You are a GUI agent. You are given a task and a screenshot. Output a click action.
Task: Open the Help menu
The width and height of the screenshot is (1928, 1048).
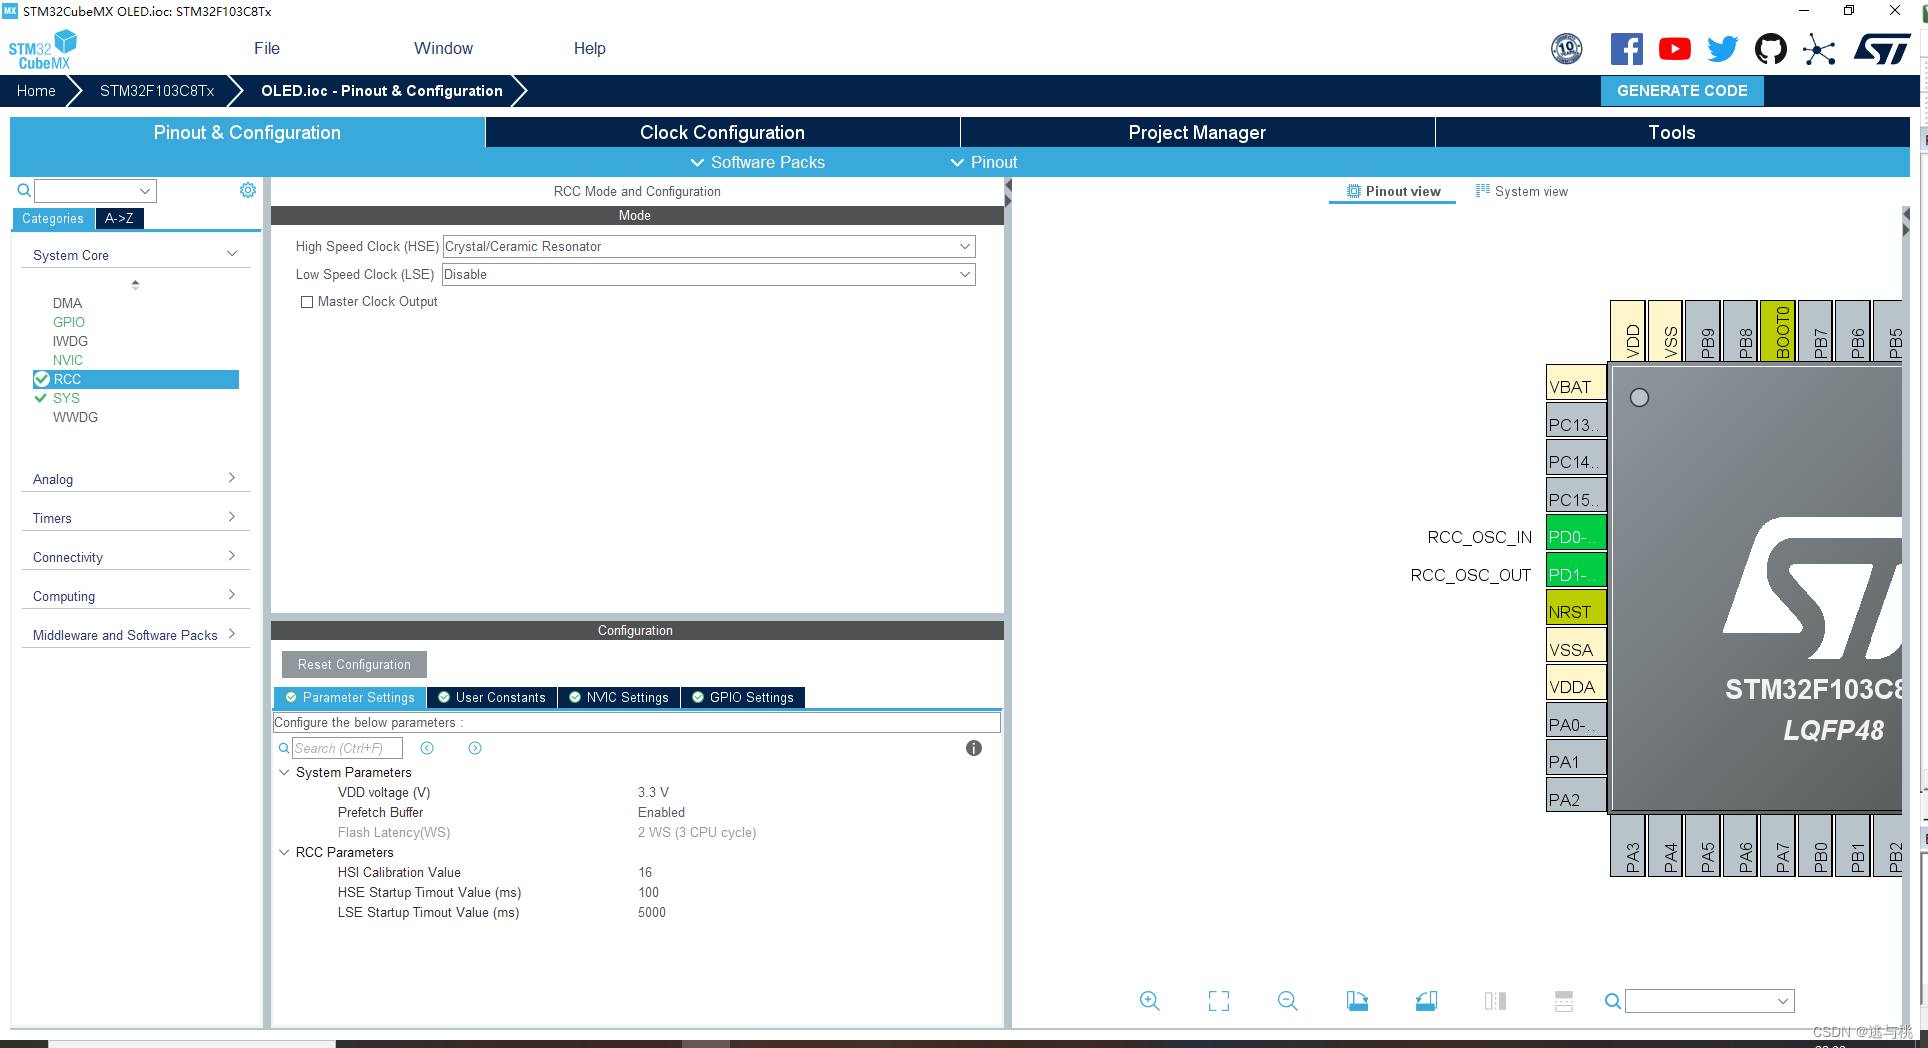click(589, 48)
